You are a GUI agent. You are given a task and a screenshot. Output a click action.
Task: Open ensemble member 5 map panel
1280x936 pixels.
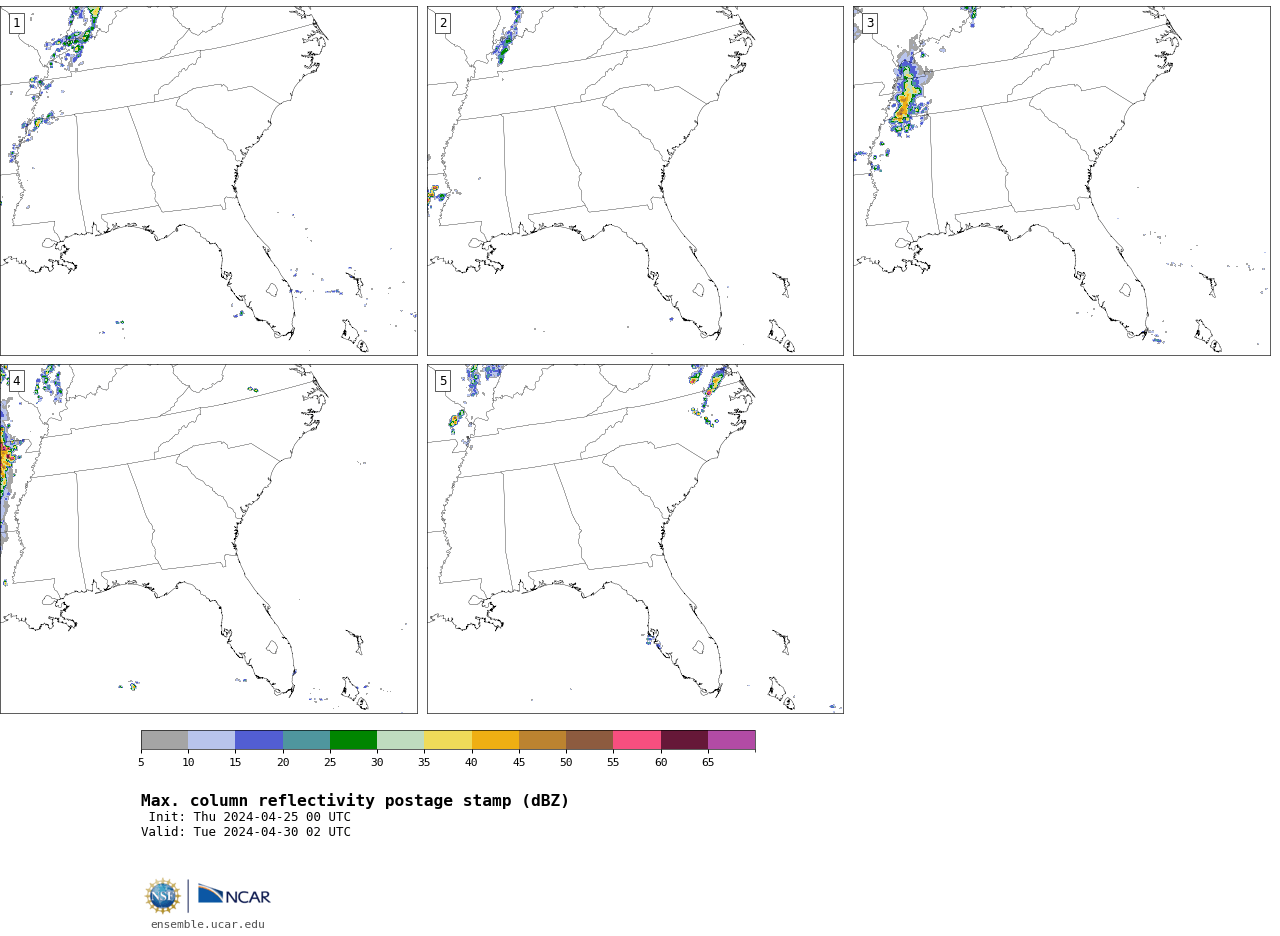pos(635,539)
